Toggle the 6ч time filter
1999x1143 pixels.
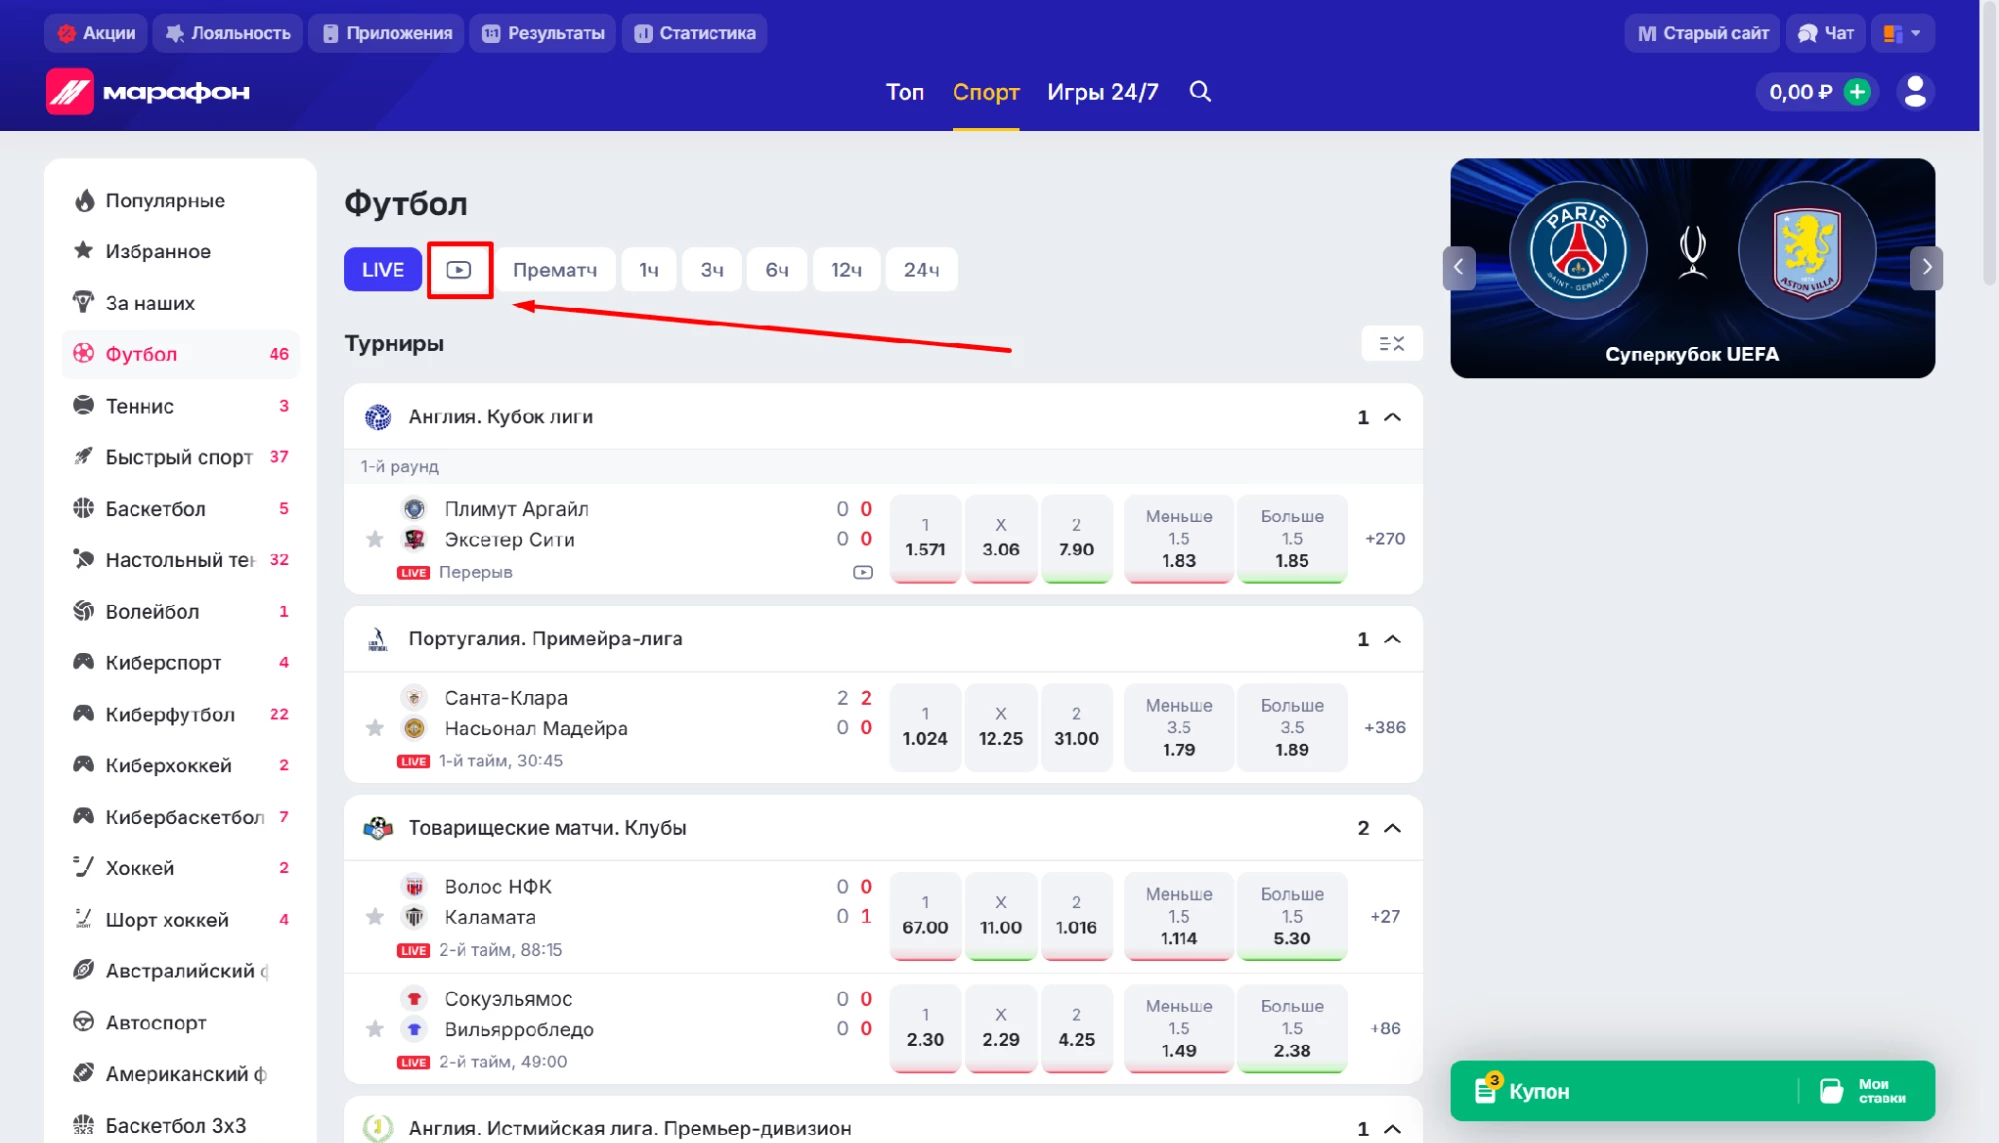777,270
